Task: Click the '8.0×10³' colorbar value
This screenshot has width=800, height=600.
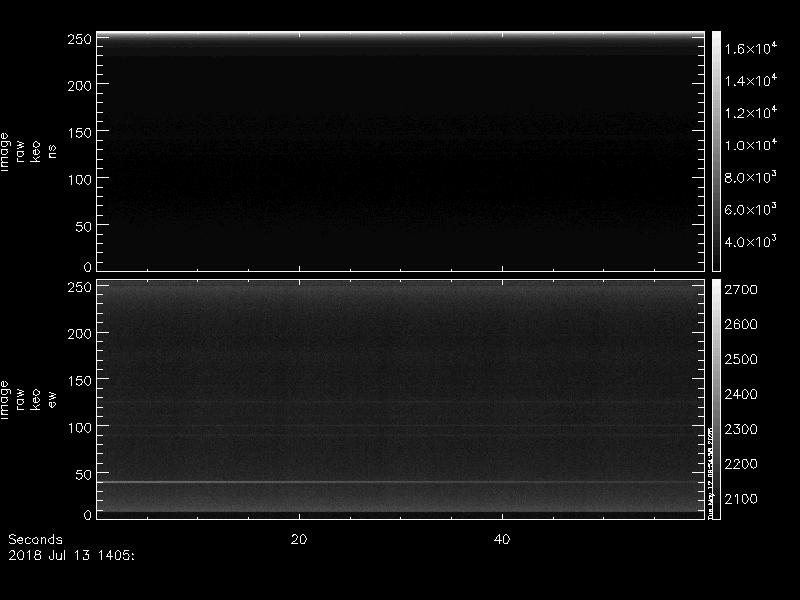Action: coord(751,177)
